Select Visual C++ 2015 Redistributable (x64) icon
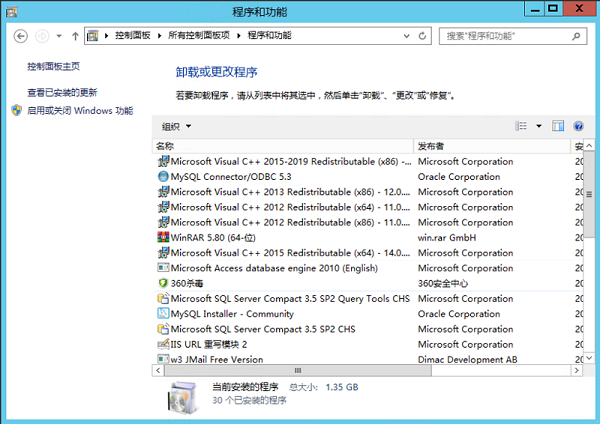Viewport: 600px width, 424px height. coord(163,253)
